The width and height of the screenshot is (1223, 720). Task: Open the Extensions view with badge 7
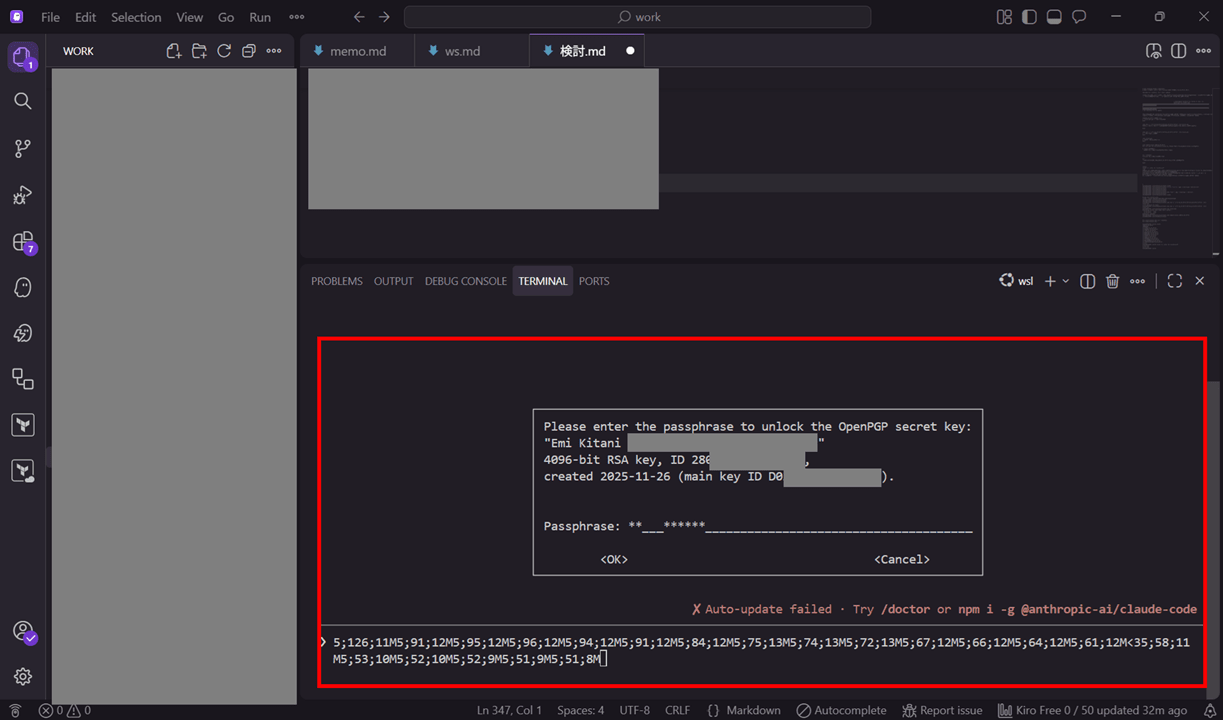[x=22, y=241]
